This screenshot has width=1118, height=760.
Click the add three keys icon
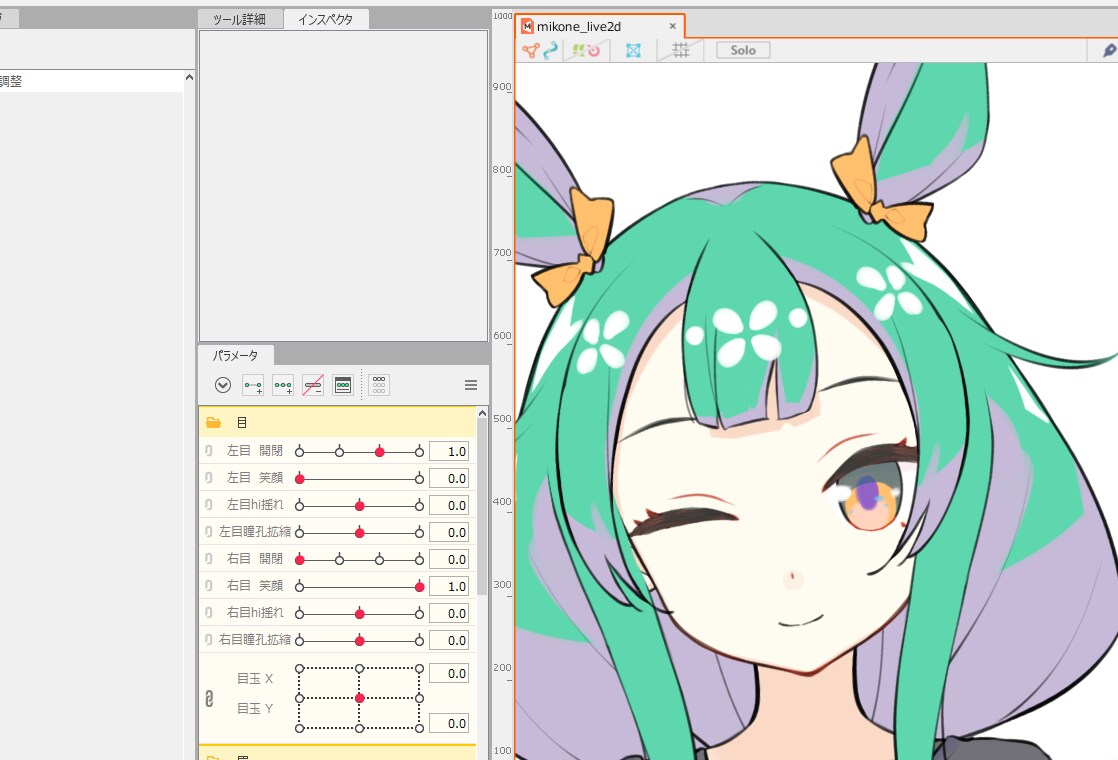(x=283, y=385)
